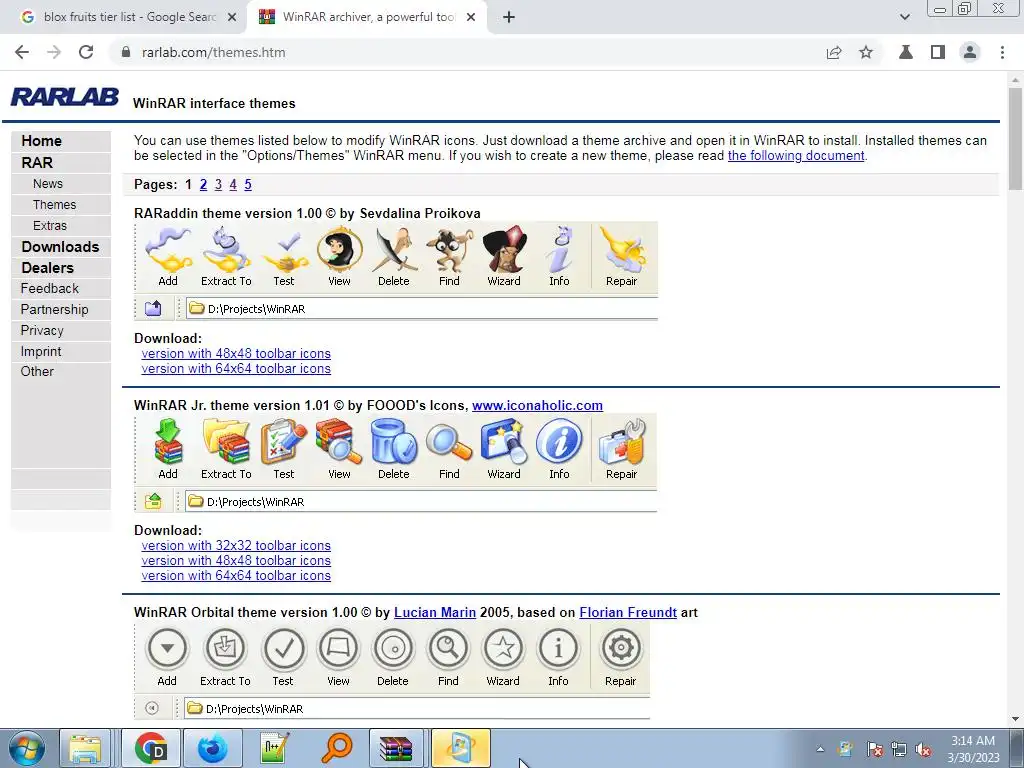This screenshot has height=768, width=1024.
Task: Click the WinRAR Jr. Wizard icon
Action: [504, 441]
